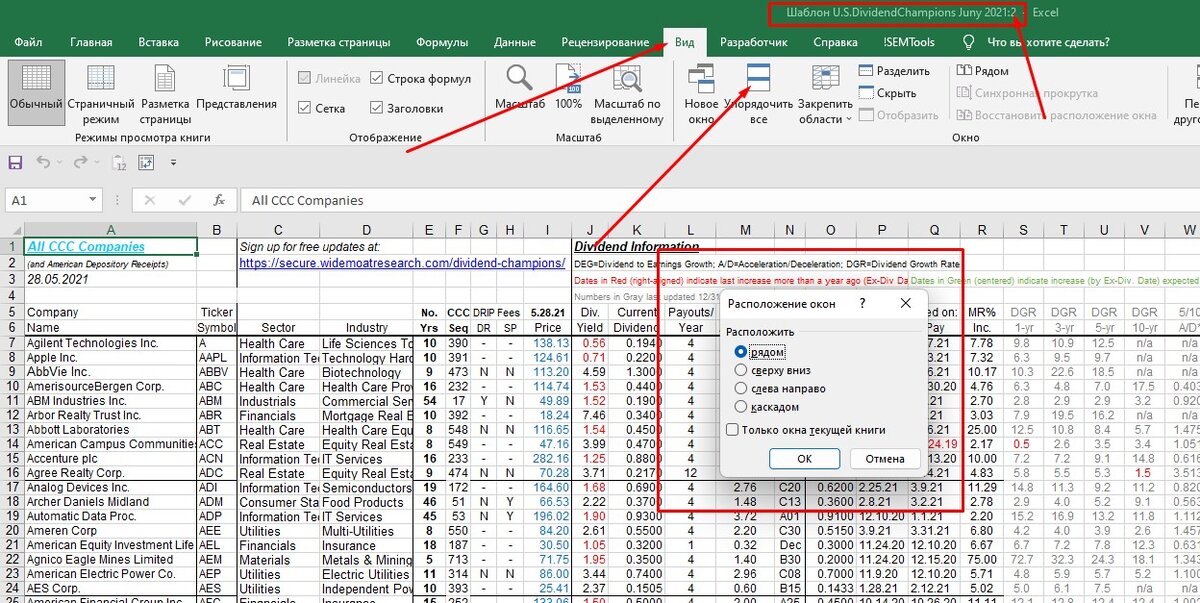Viewport: 1200px width, 603px height.
Task: Click the ticker cell AAPL
Action: pyautogui.click(x=216, y=357)
